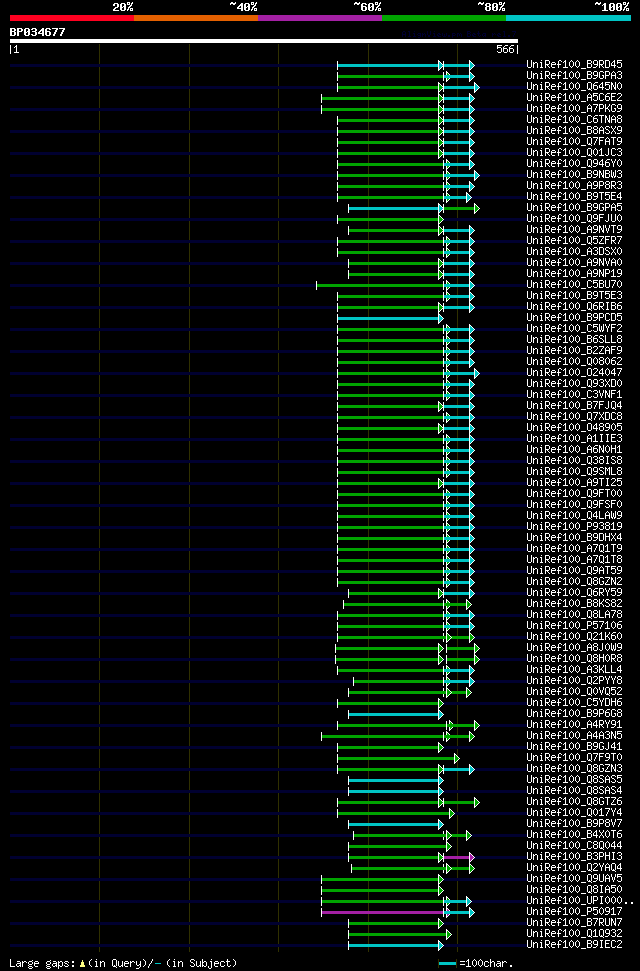Select the BP034677 query name
This screenshot has height=971, width=640.
tap(37, 32)
